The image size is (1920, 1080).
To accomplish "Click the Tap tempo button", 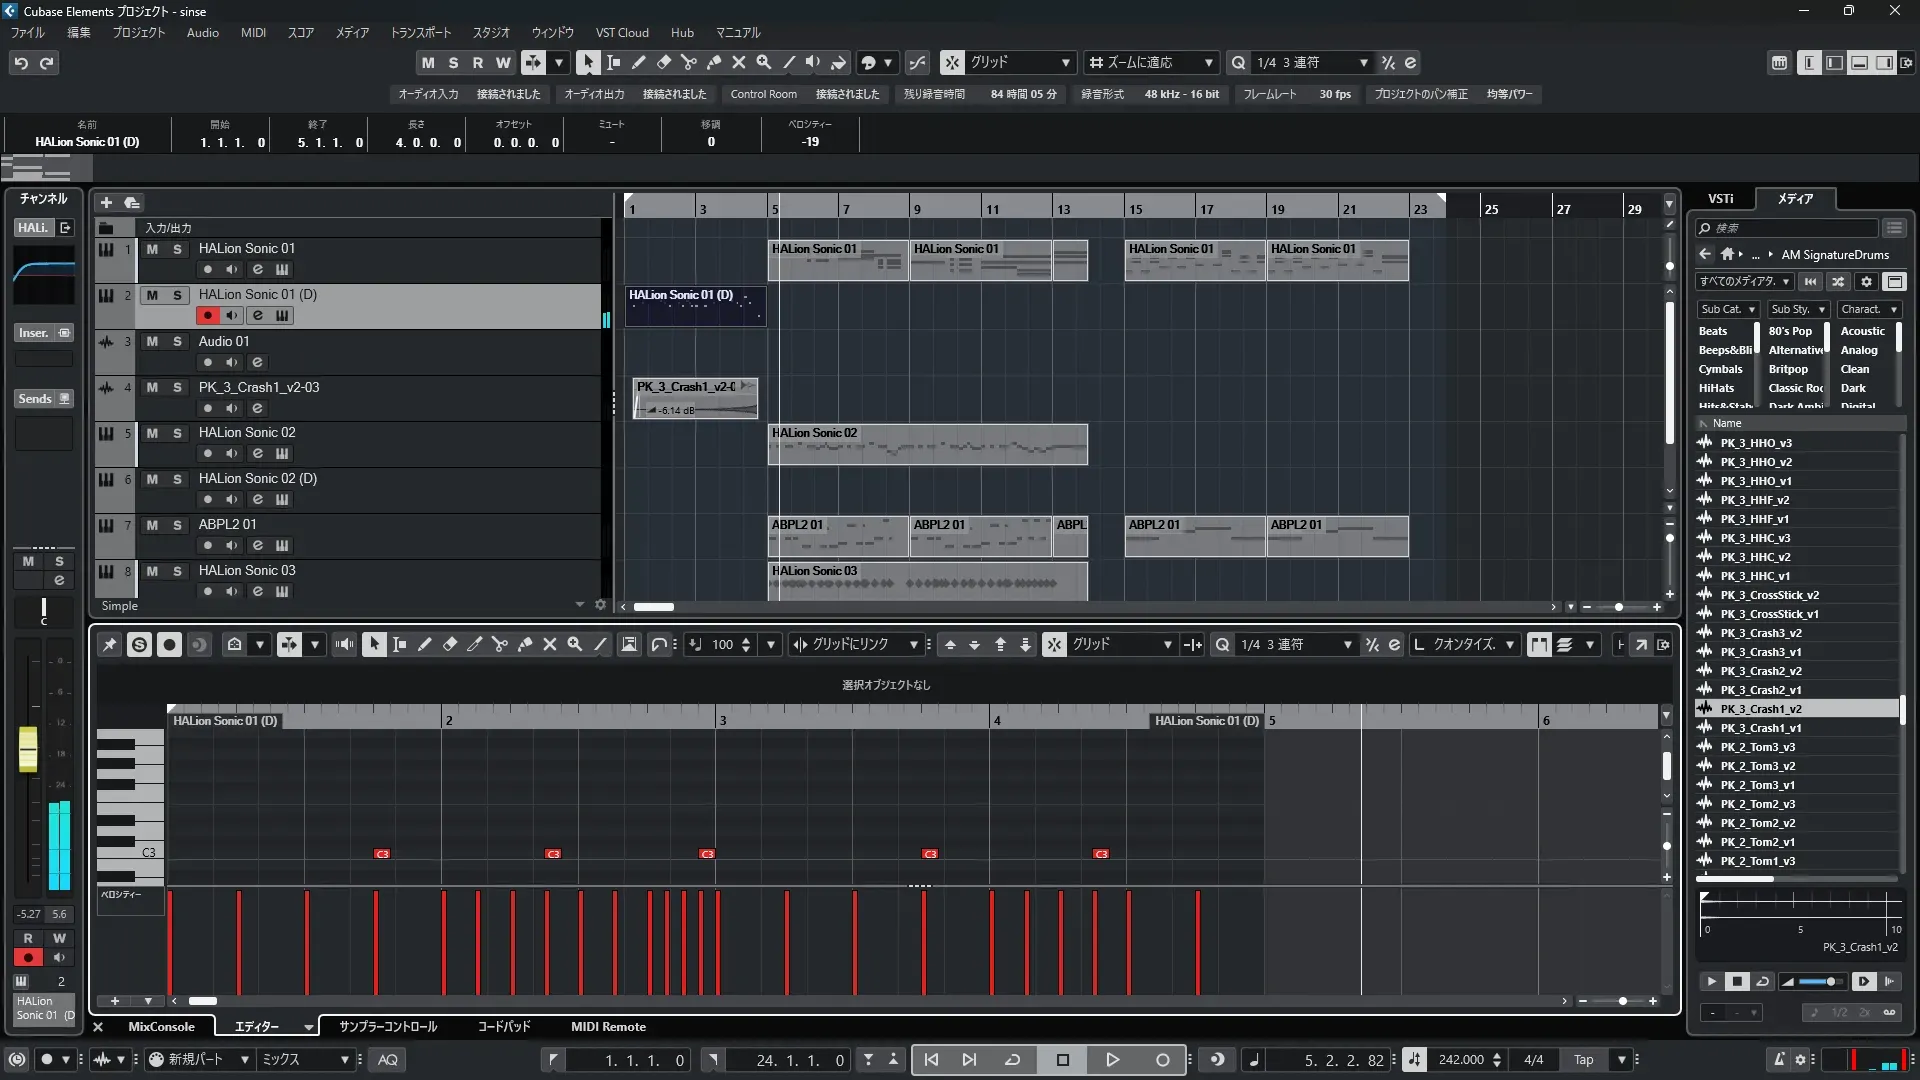I will [1583, 1060].
